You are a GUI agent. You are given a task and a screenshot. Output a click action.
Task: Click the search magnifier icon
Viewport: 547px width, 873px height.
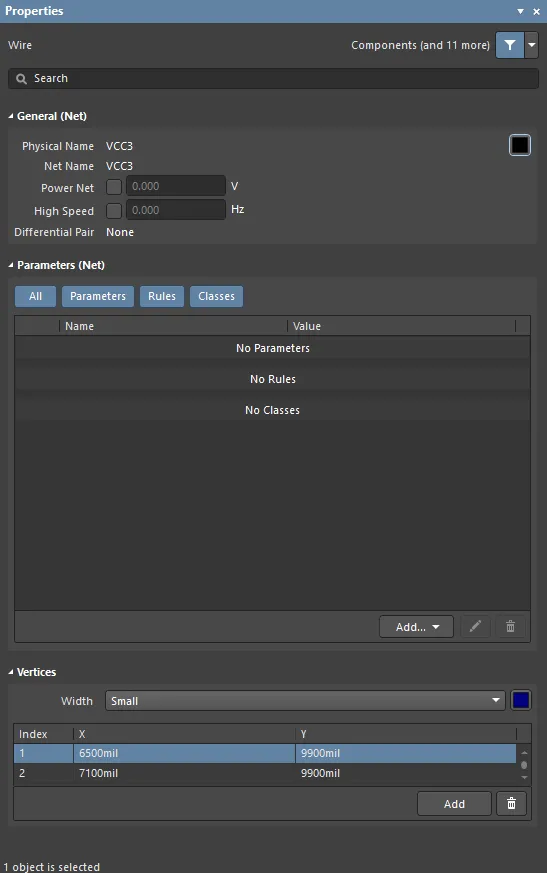[x=21, y=79]
